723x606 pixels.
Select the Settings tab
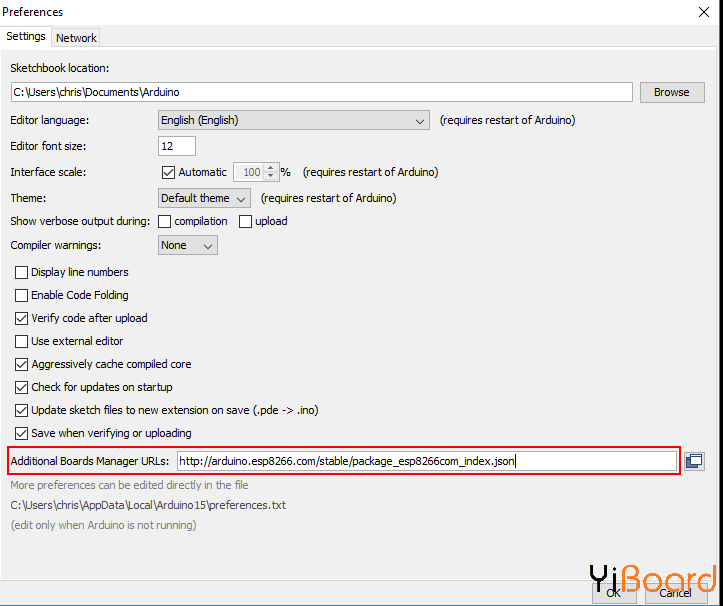[x=26, y=36]
